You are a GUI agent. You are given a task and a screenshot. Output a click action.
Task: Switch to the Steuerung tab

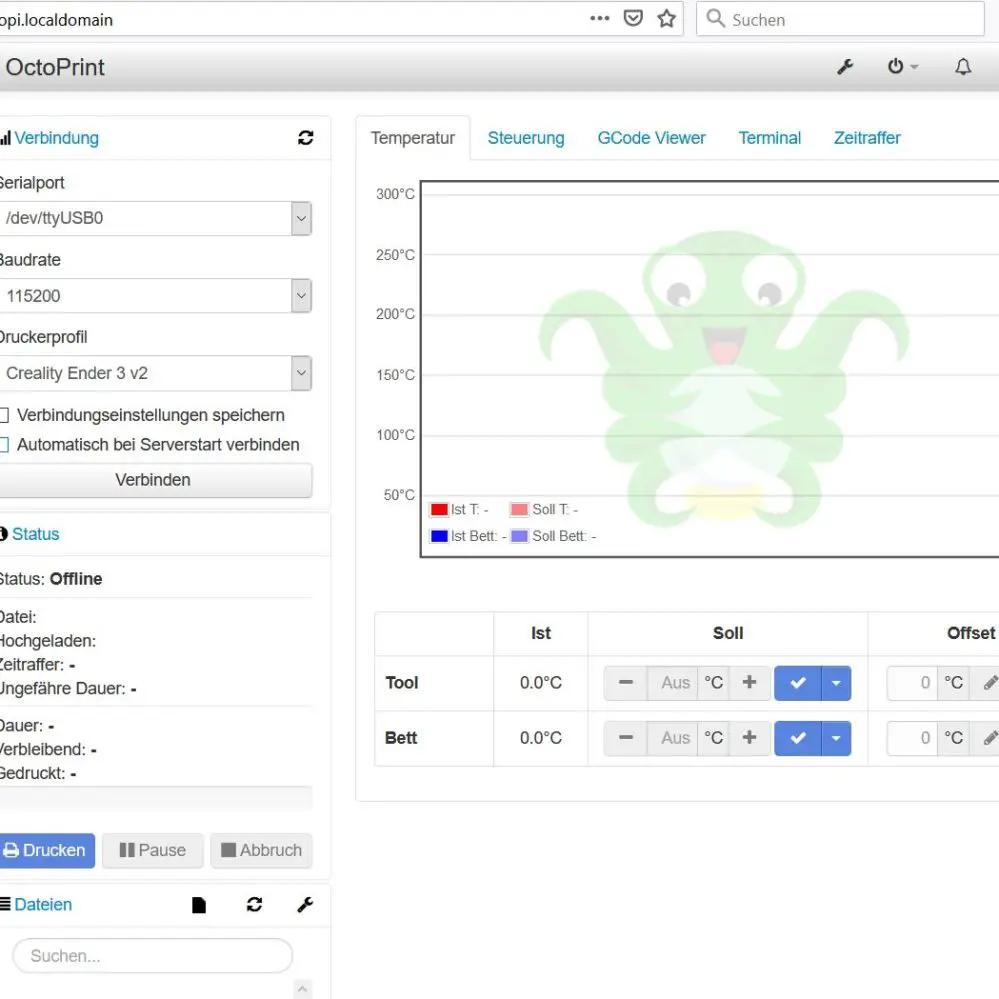point(526,138)
